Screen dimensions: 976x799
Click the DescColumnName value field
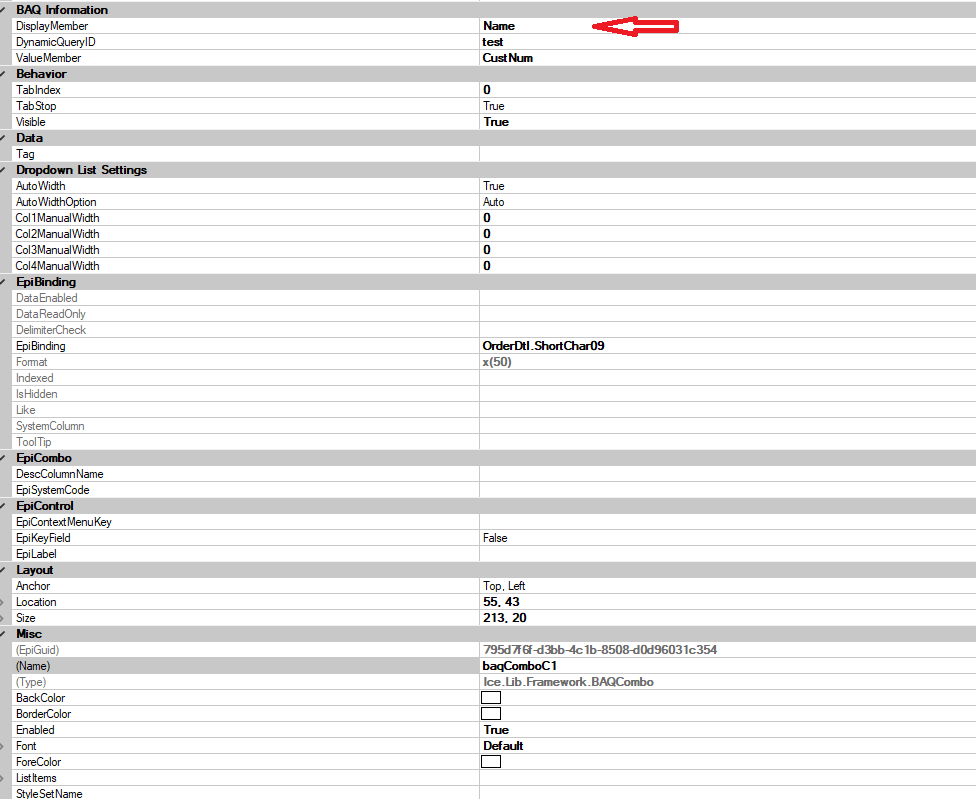point(728,474)
